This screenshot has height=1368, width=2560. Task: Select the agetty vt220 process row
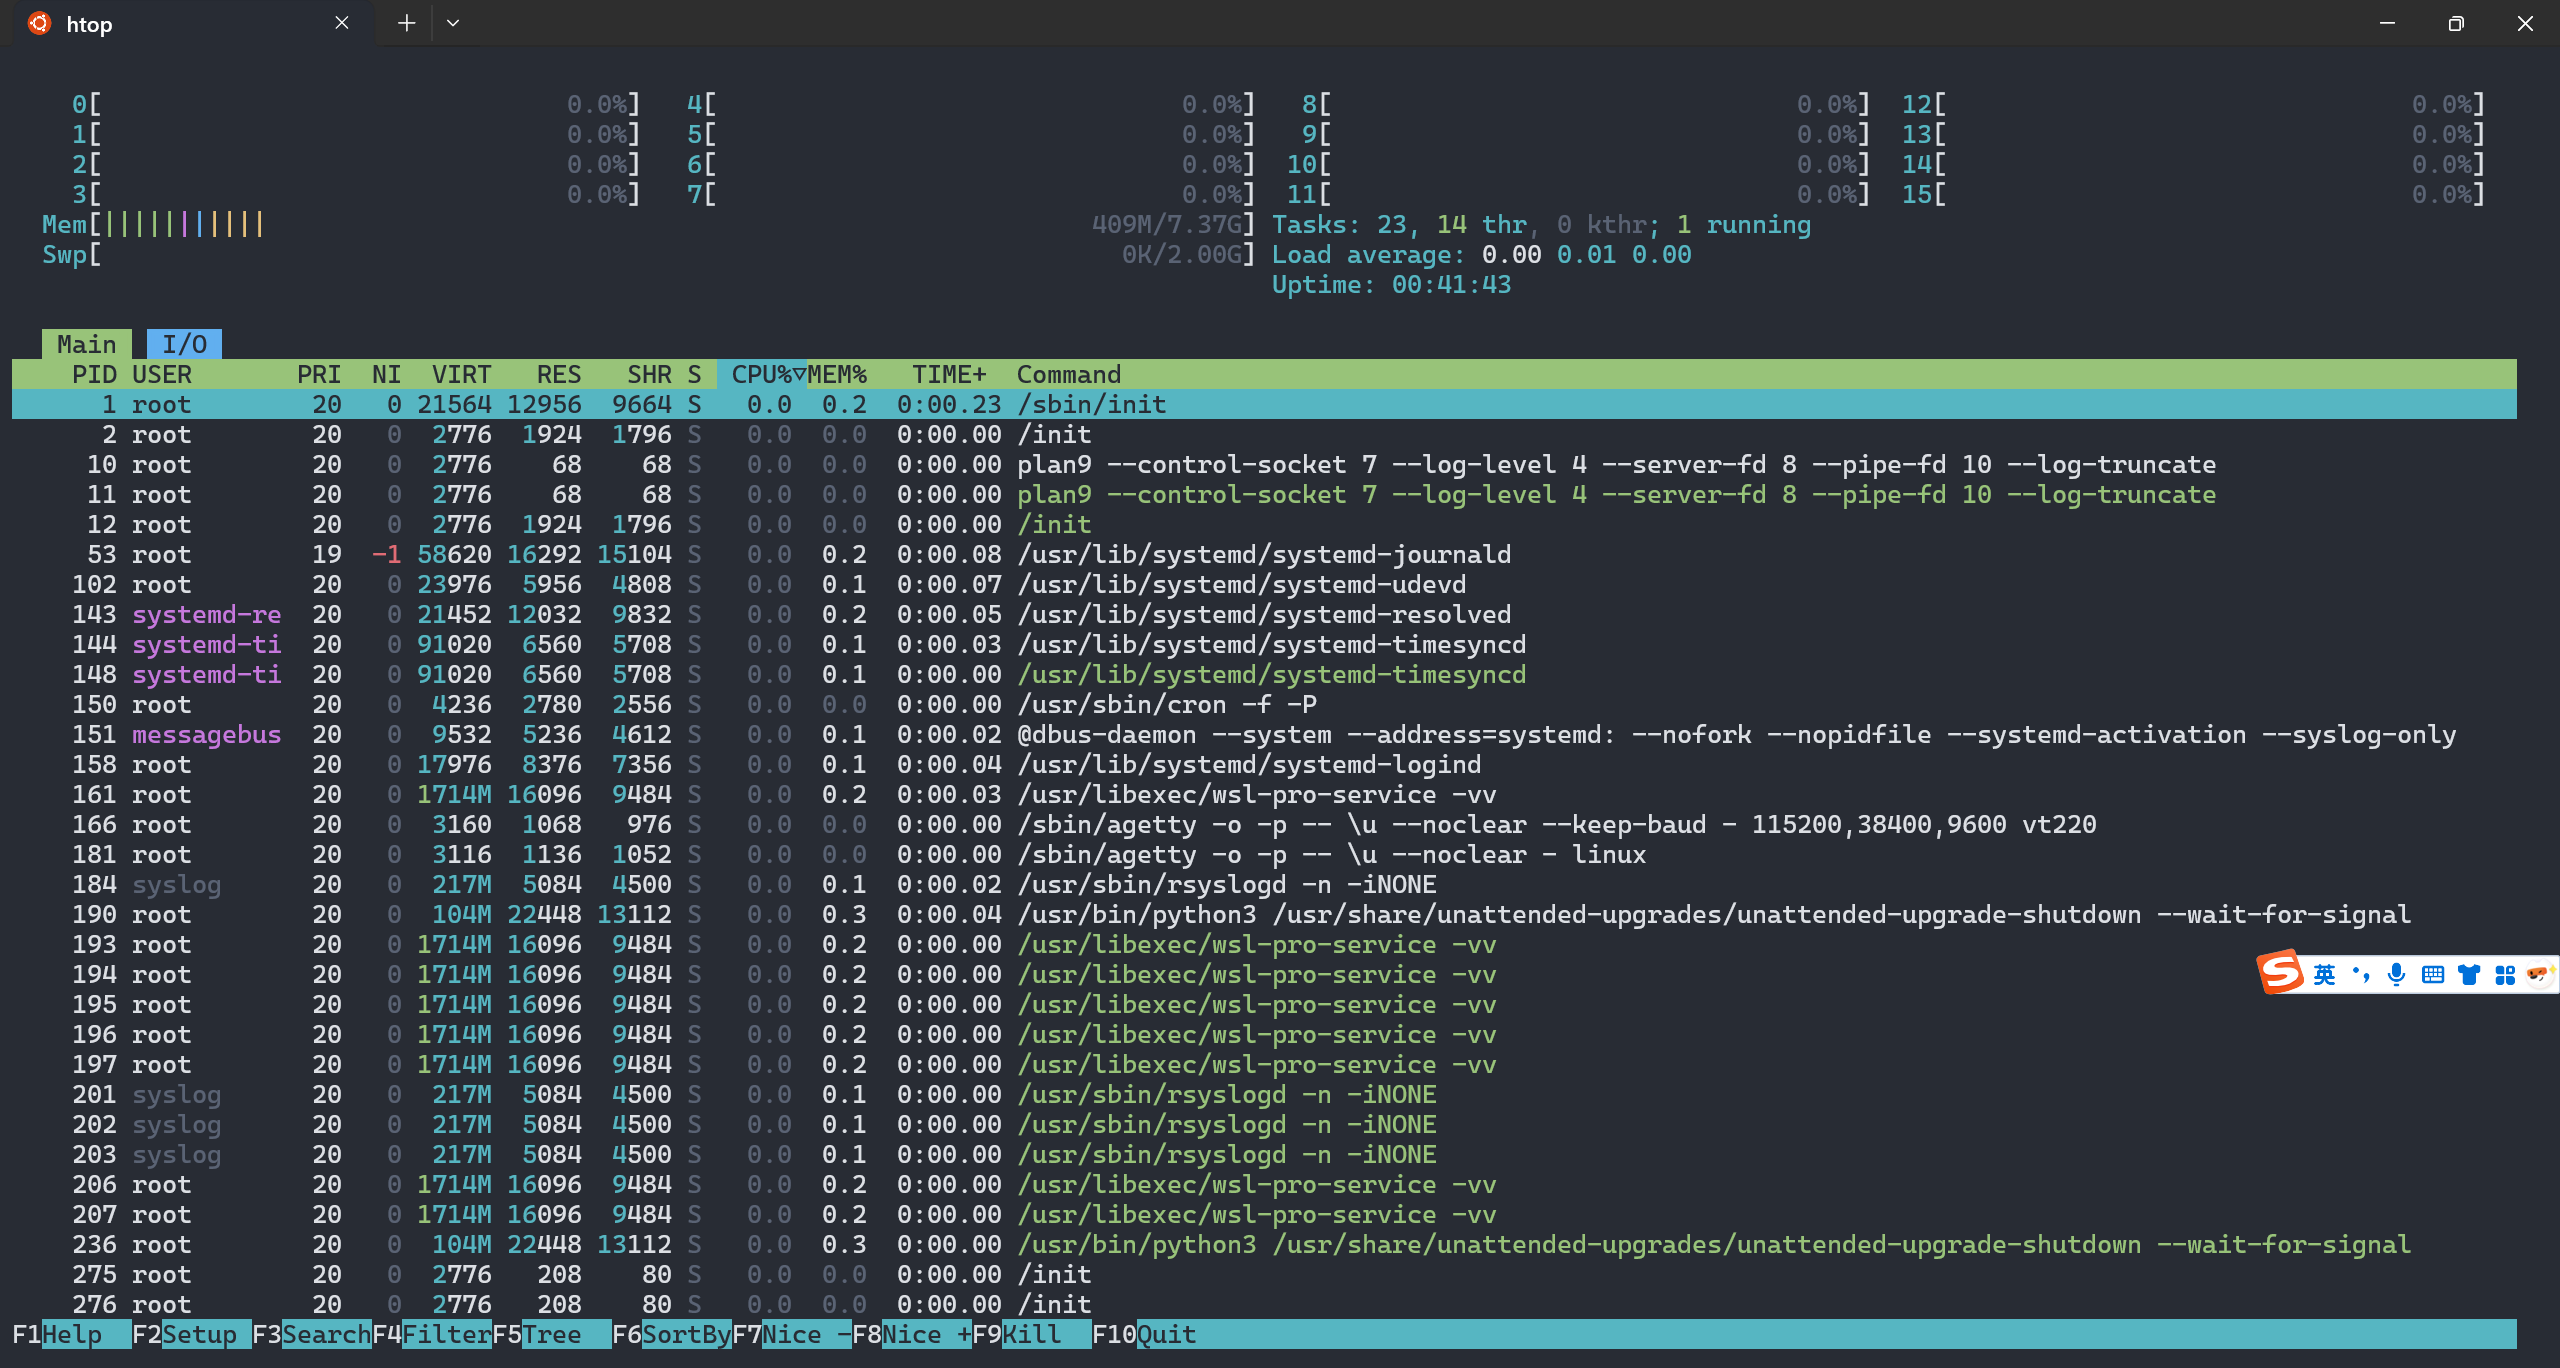[x=1264, y=825]
